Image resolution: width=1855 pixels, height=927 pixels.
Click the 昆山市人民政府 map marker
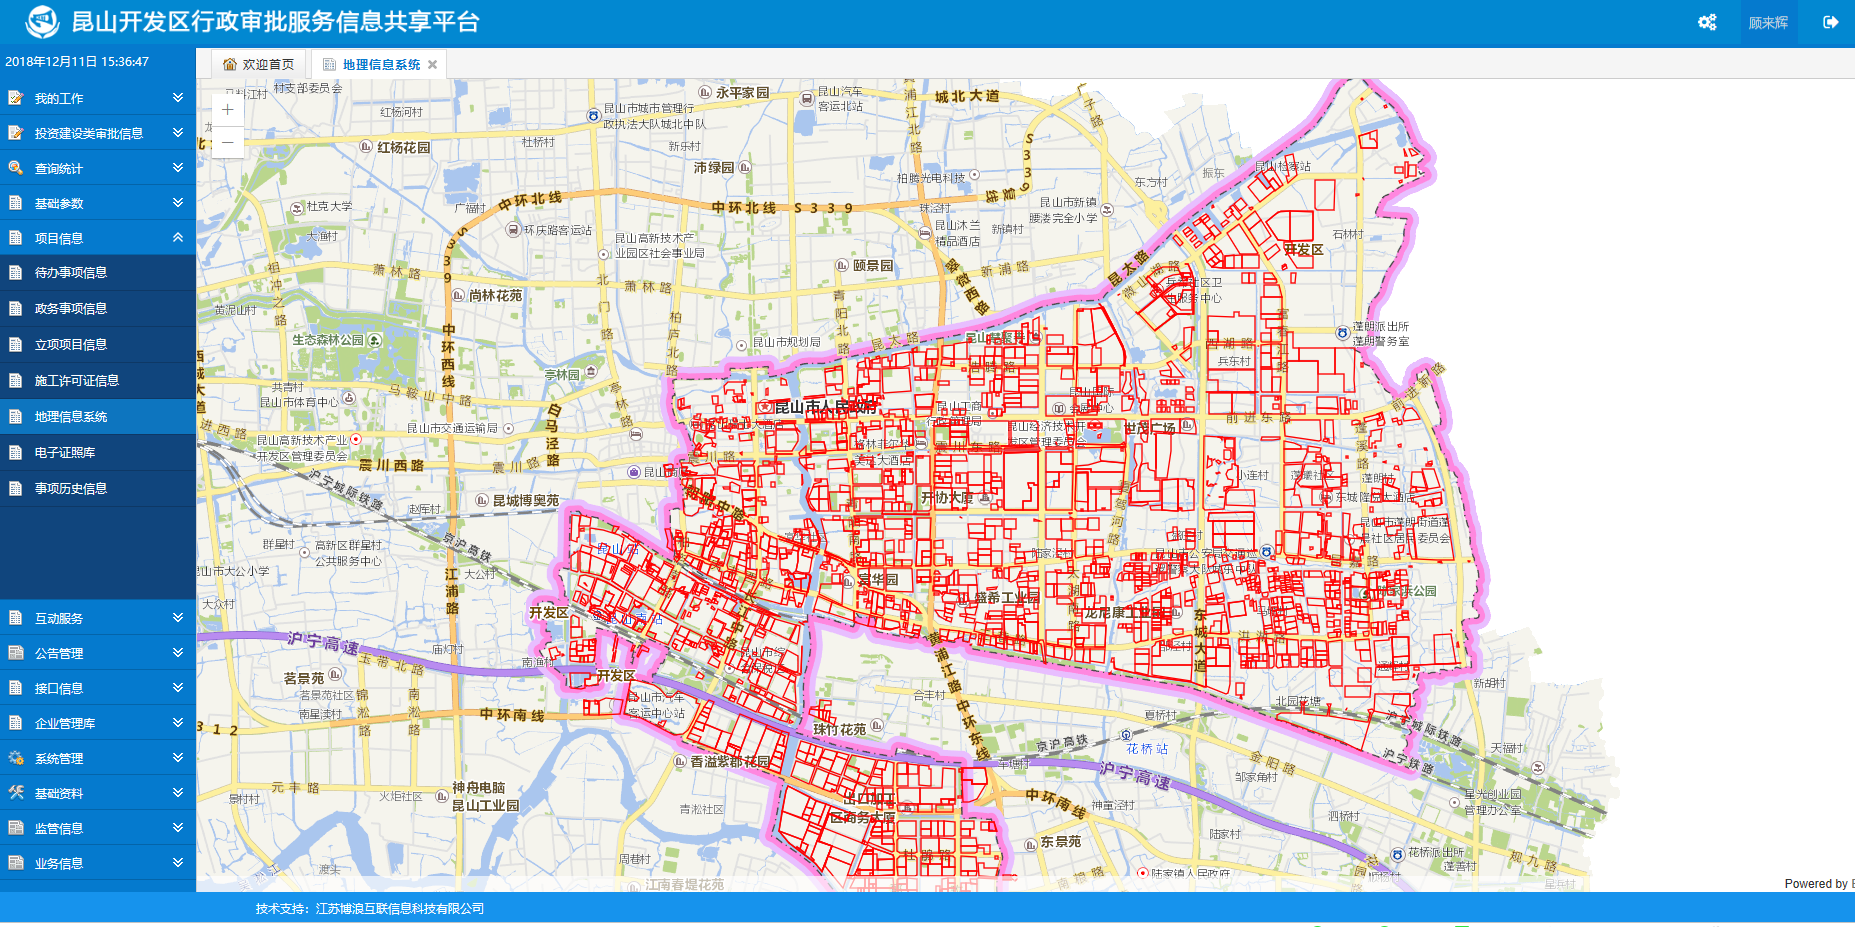tap(765, 407)
